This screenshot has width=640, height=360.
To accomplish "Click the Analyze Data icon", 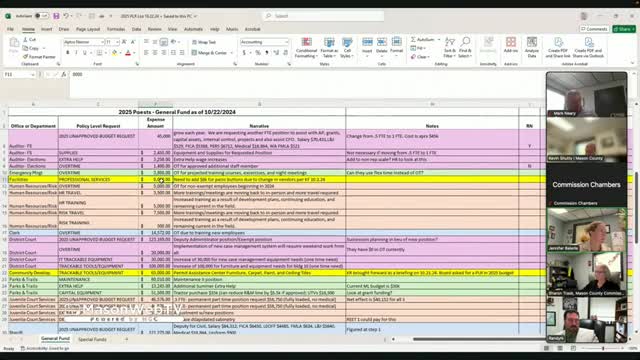I will (532, 47).
